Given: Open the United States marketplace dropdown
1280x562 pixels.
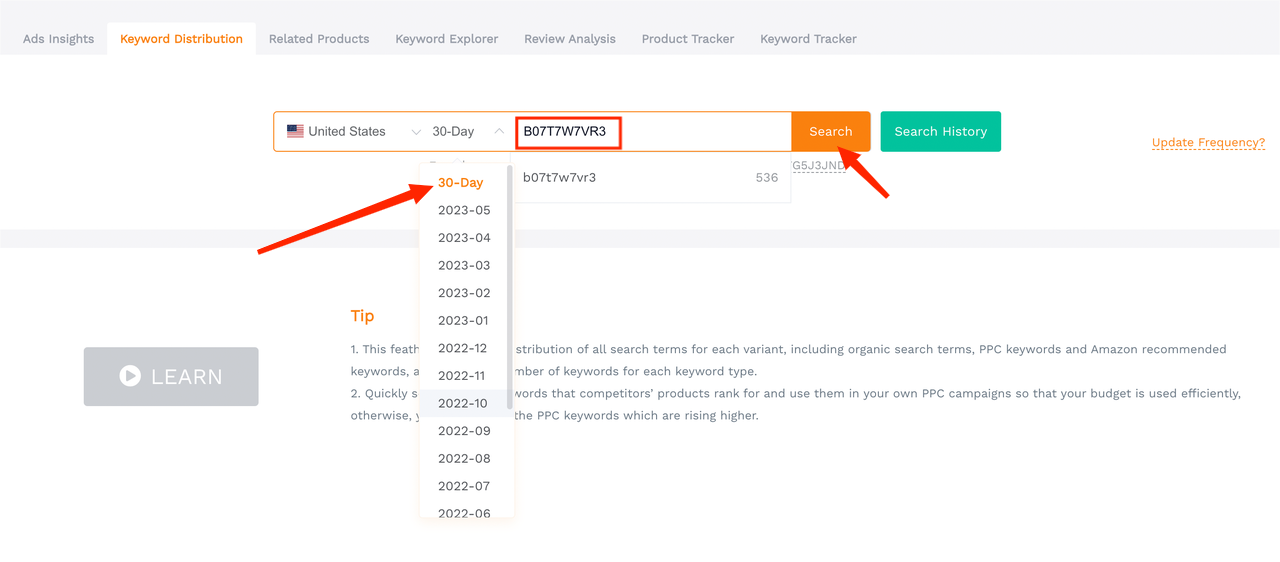Looking at the screenshot, I should point(354,132).
